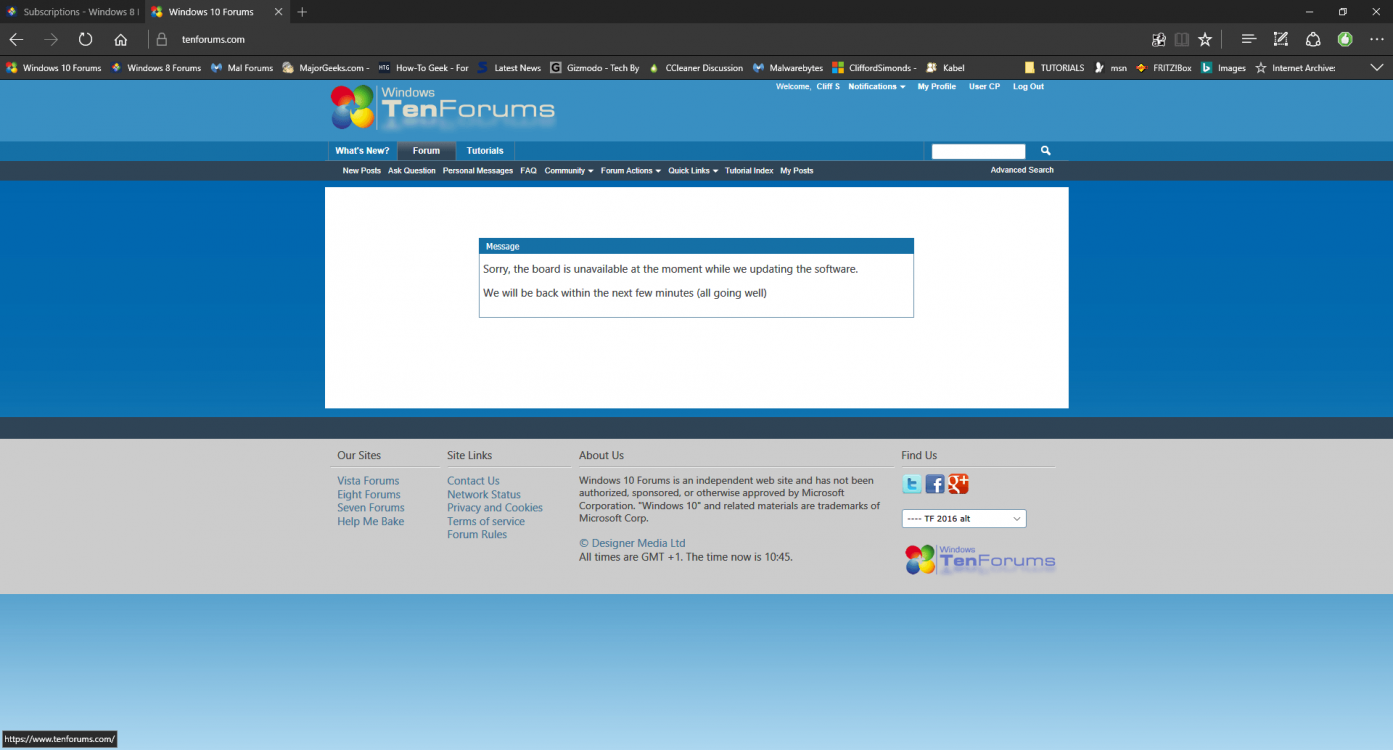This screenshot has width=1393, height=750.
Task: Open the Edge Settings and more menu
Action: 1377,40
